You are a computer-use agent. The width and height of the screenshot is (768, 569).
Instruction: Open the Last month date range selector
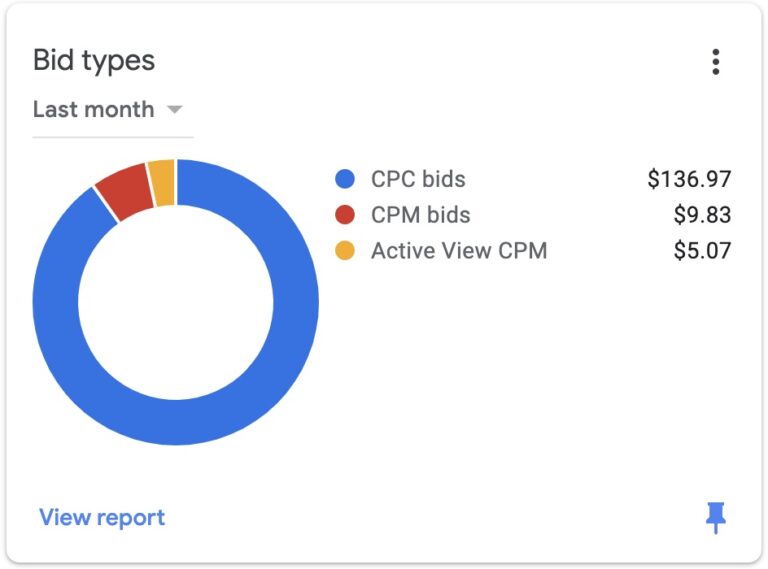click(x=94, y=109)
